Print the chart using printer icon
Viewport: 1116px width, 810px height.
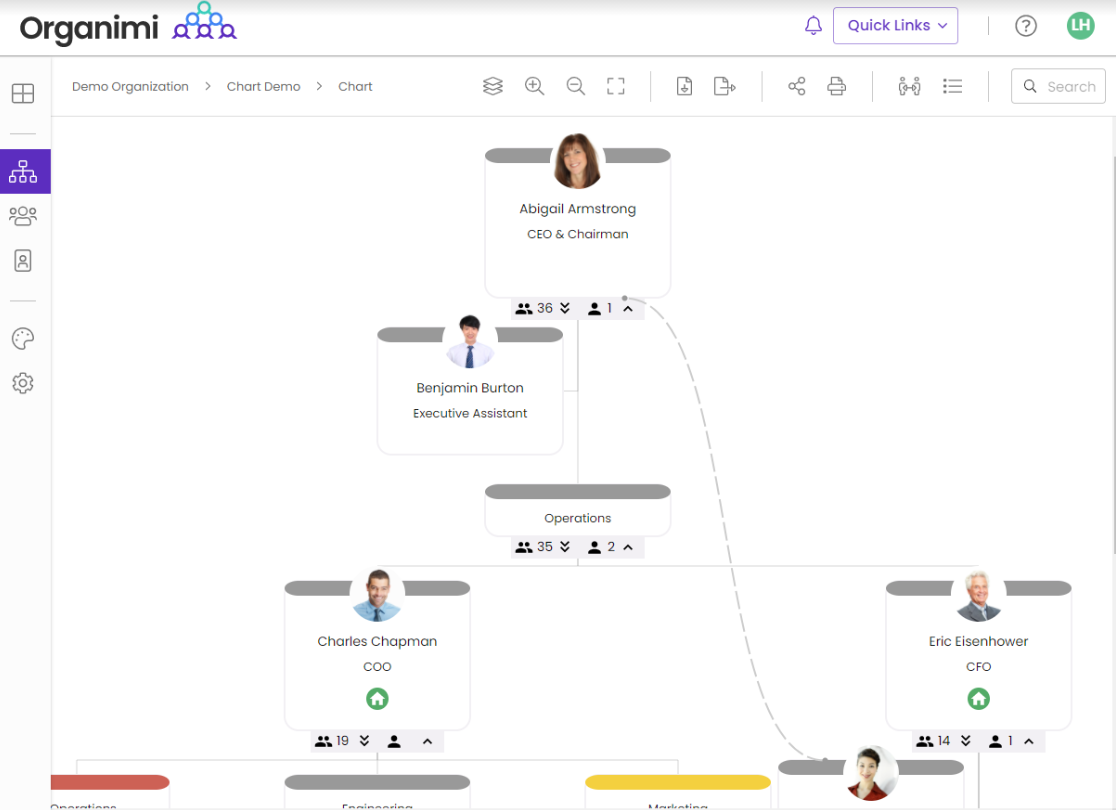837,87
